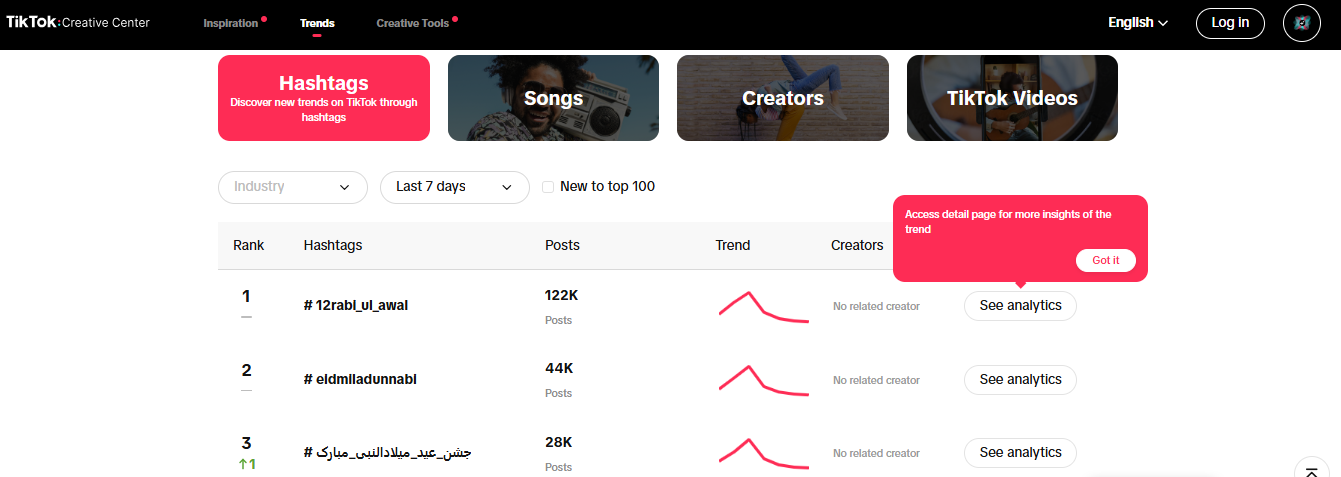Enable the New to top 100 checkbox

click(x=548, y=187)
